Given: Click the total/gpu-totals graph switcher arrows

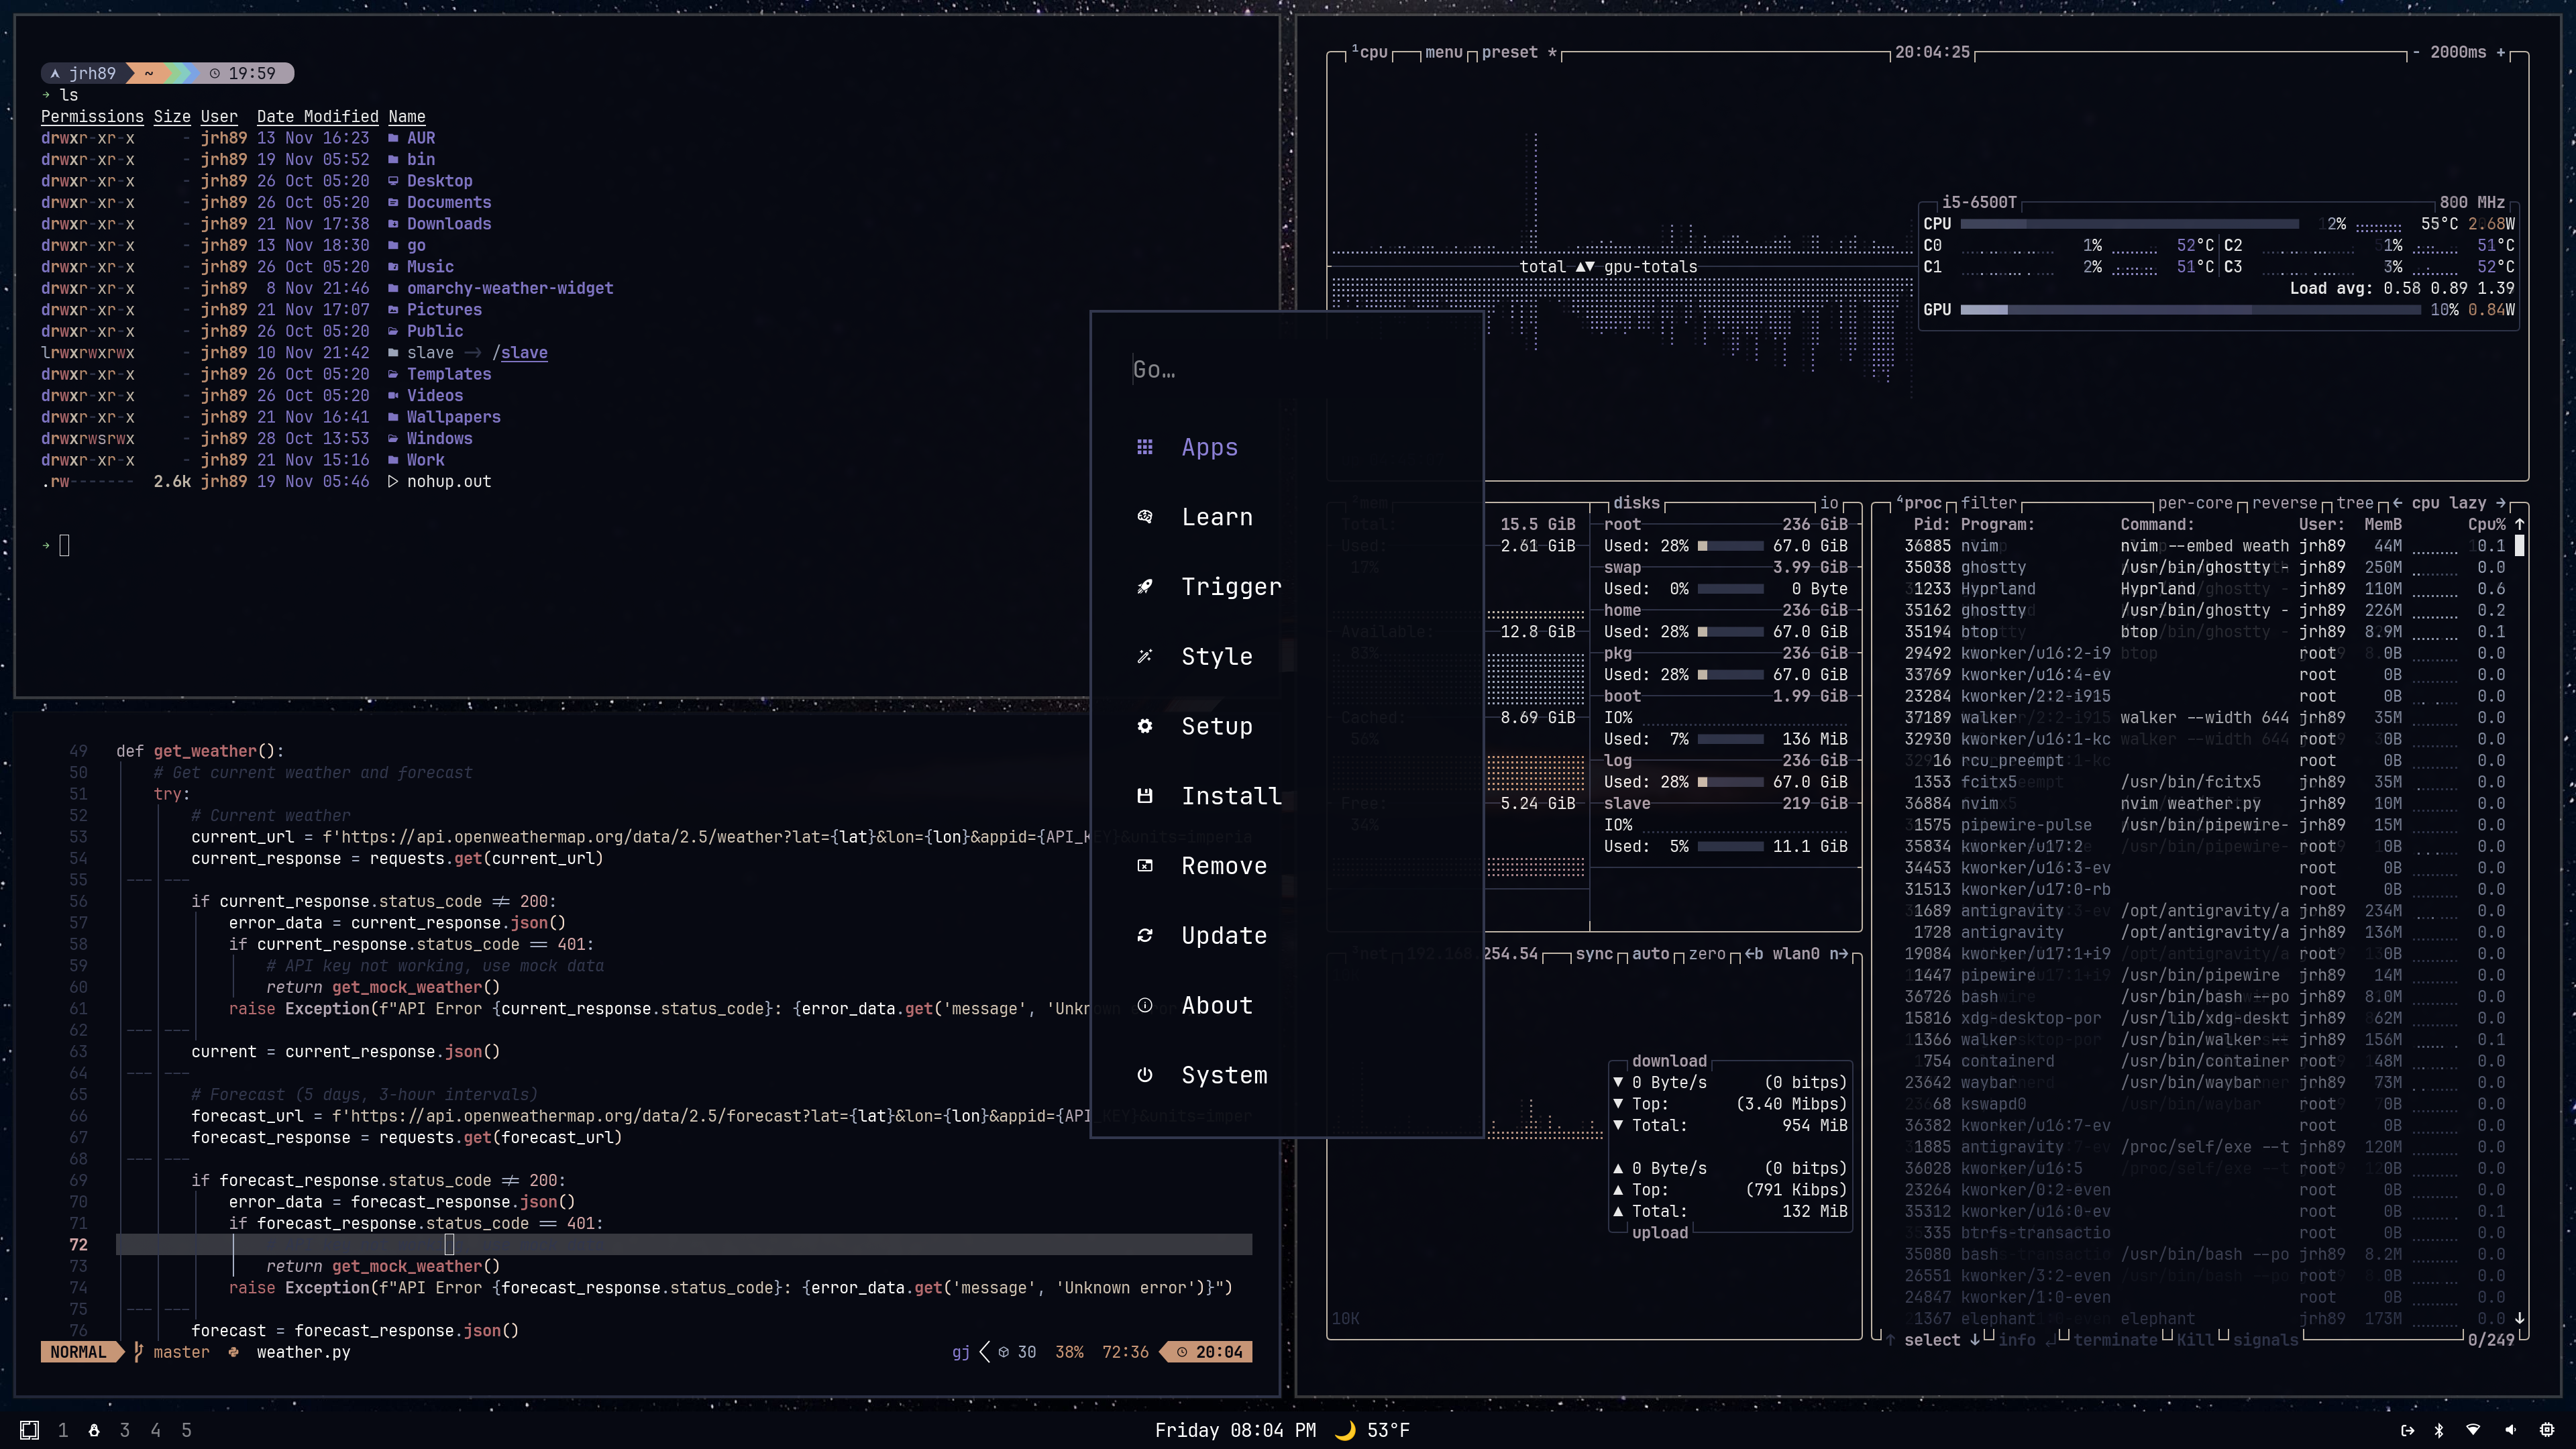Looking at the screenshot, I should pos(1584,267).
